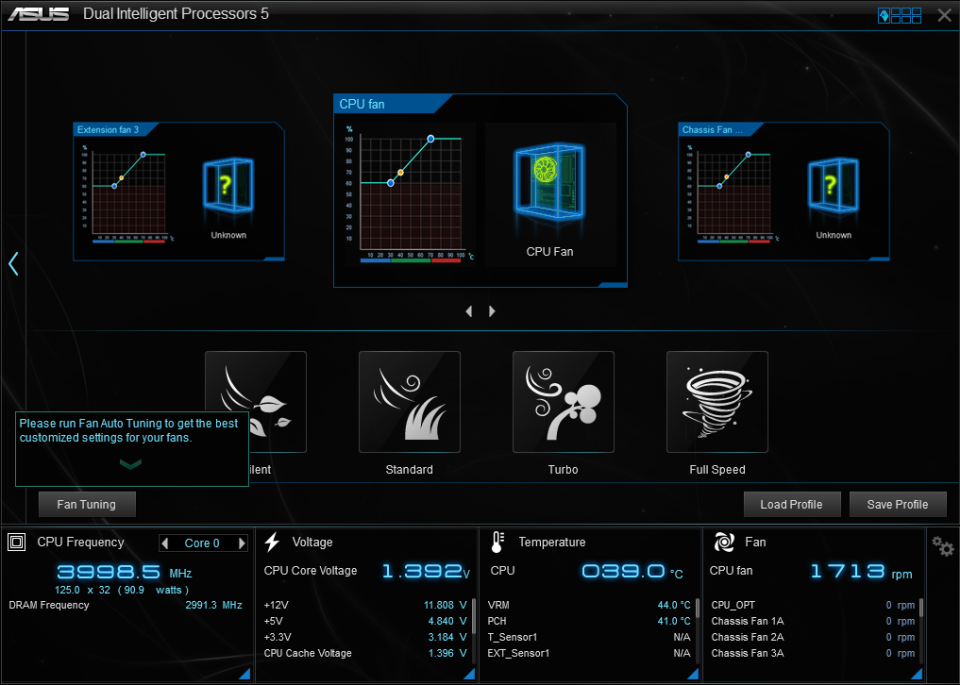Click the Fan Tuning button
The image size is (960, 685).
point(87,504)
